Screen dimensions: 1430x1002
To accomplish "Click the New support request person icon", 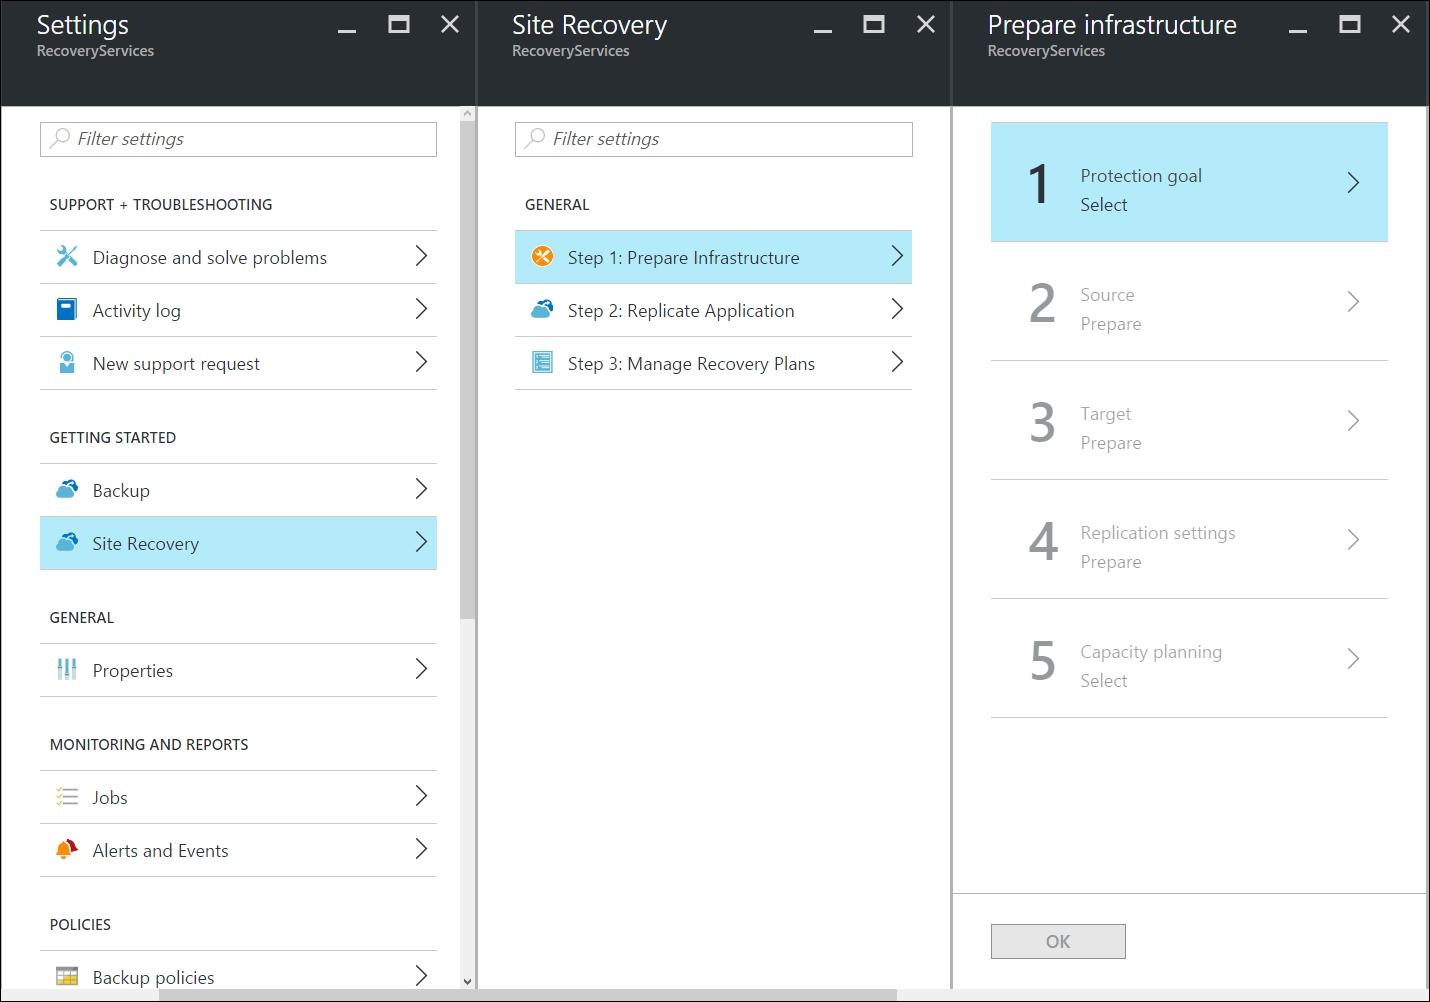I will pos(67,363).
